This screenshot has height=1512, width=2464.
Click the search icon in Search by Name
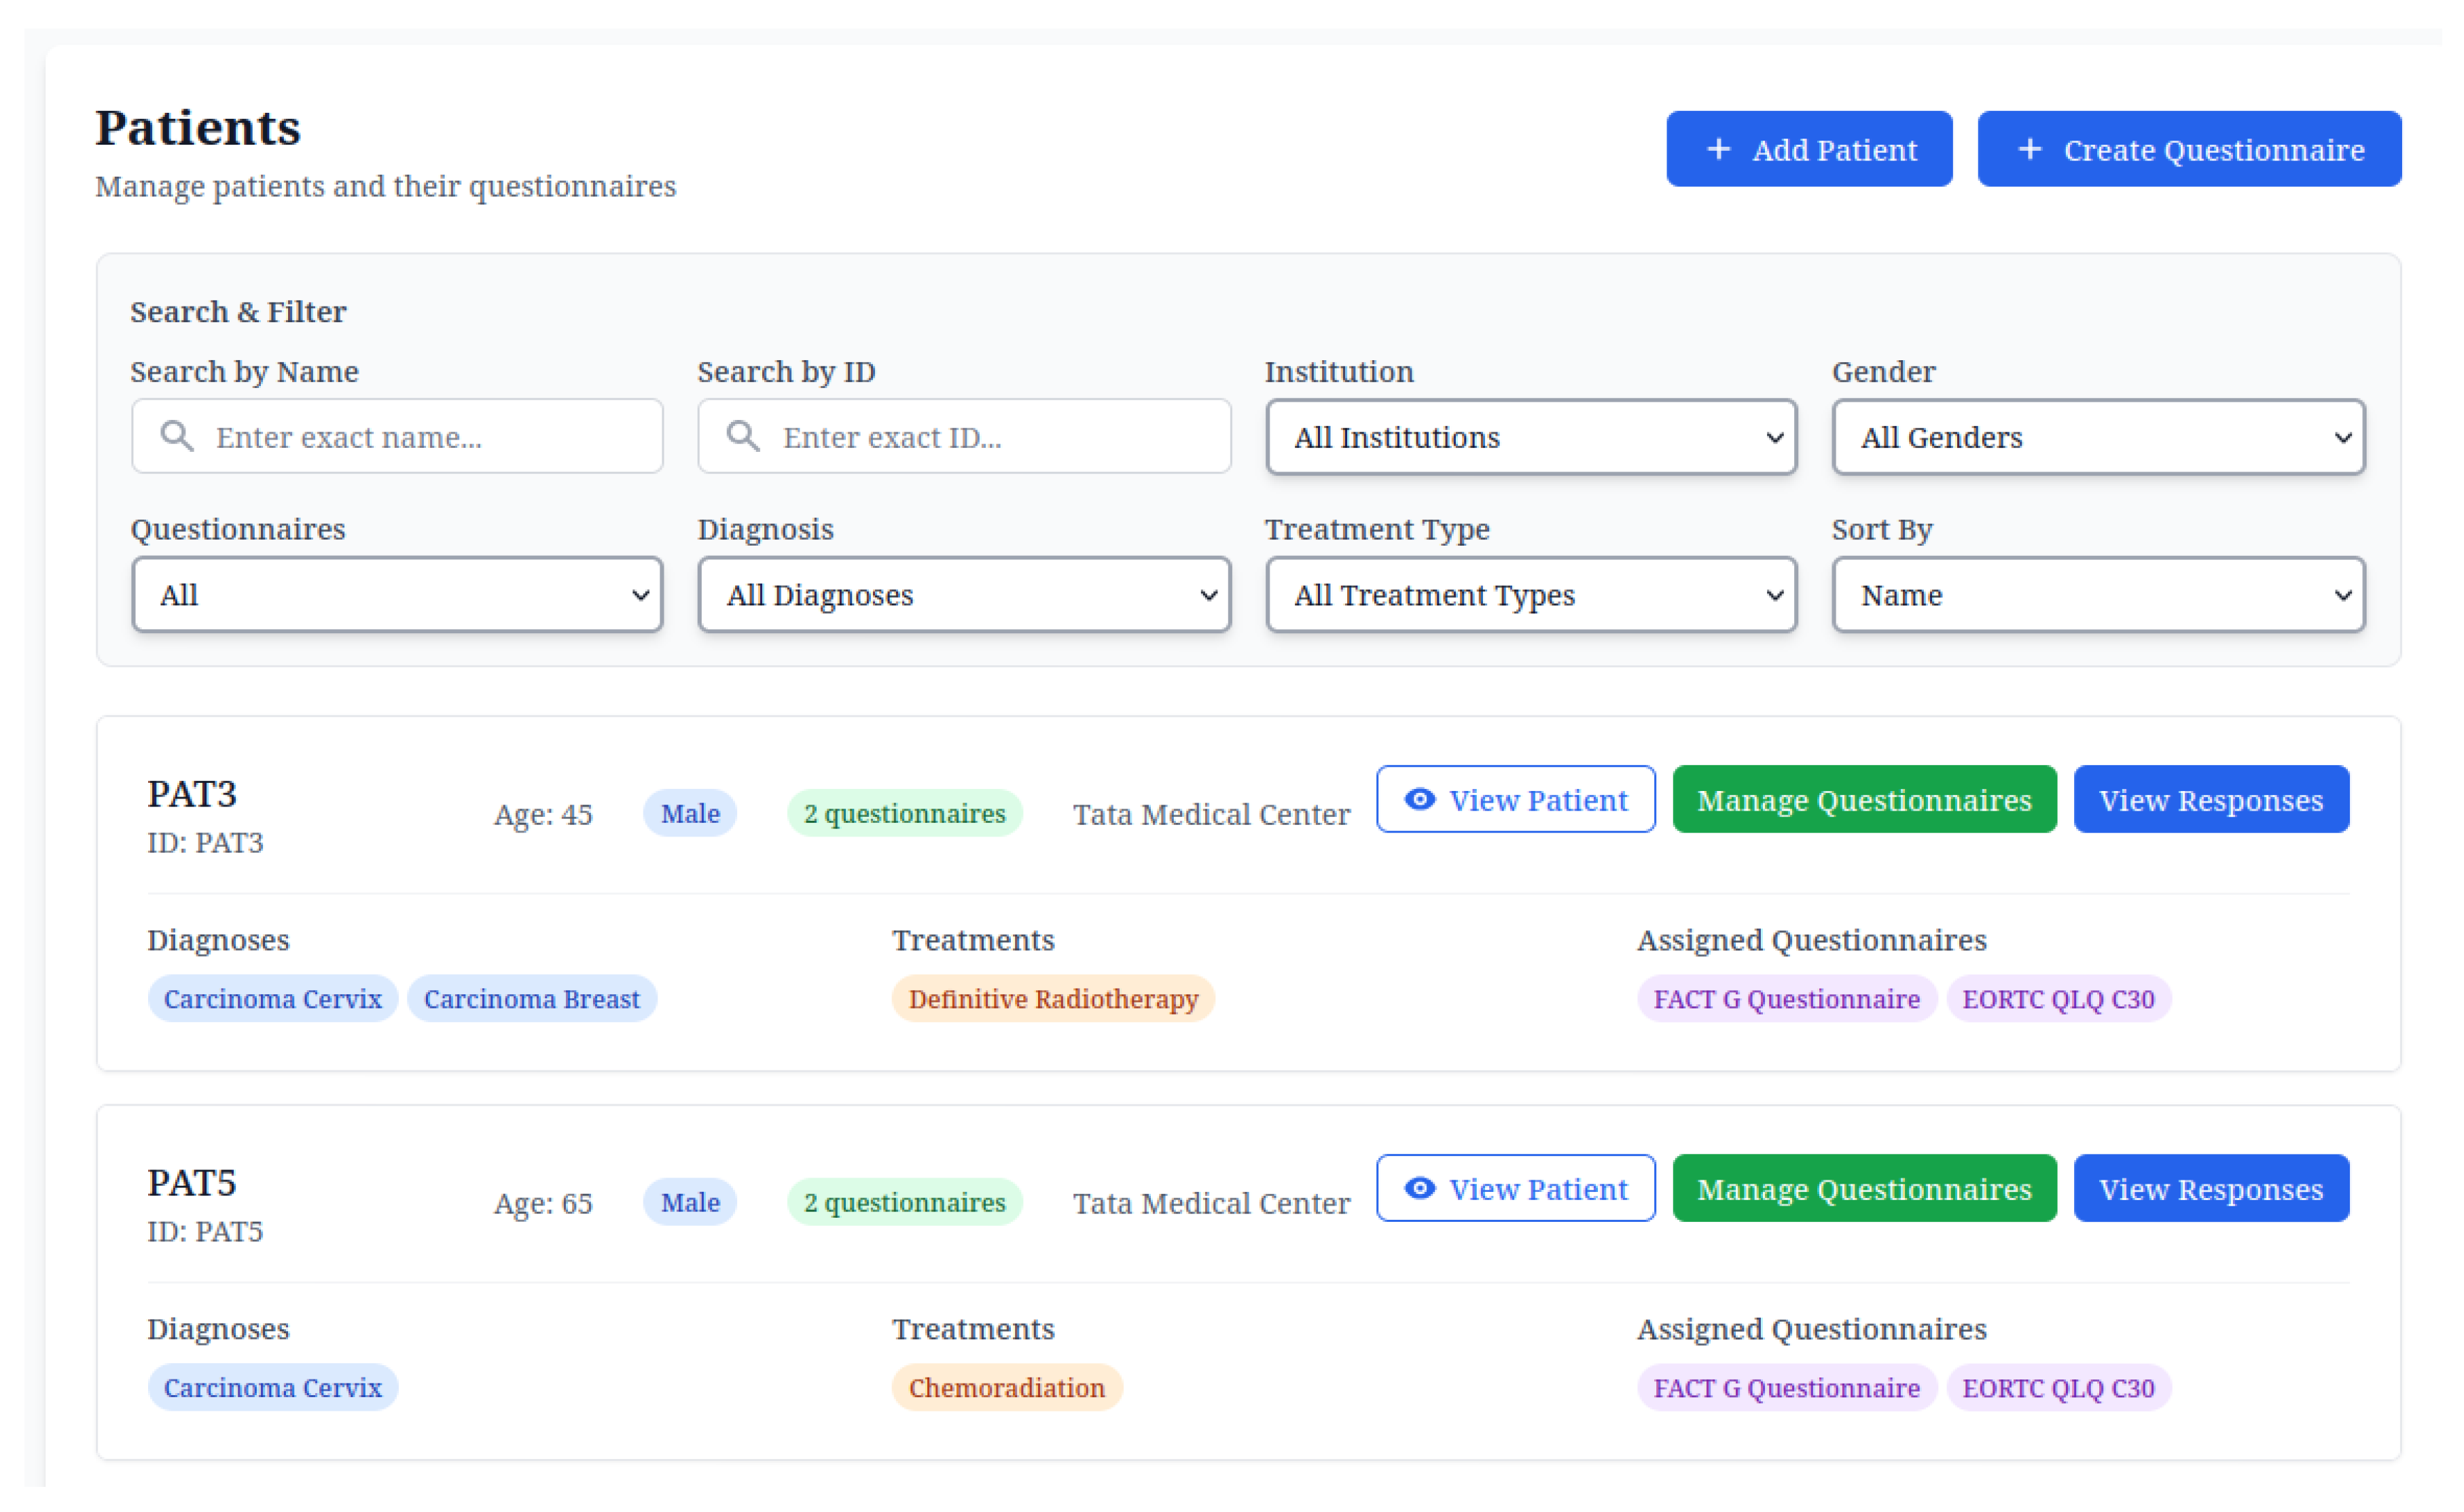coord(177,436)
